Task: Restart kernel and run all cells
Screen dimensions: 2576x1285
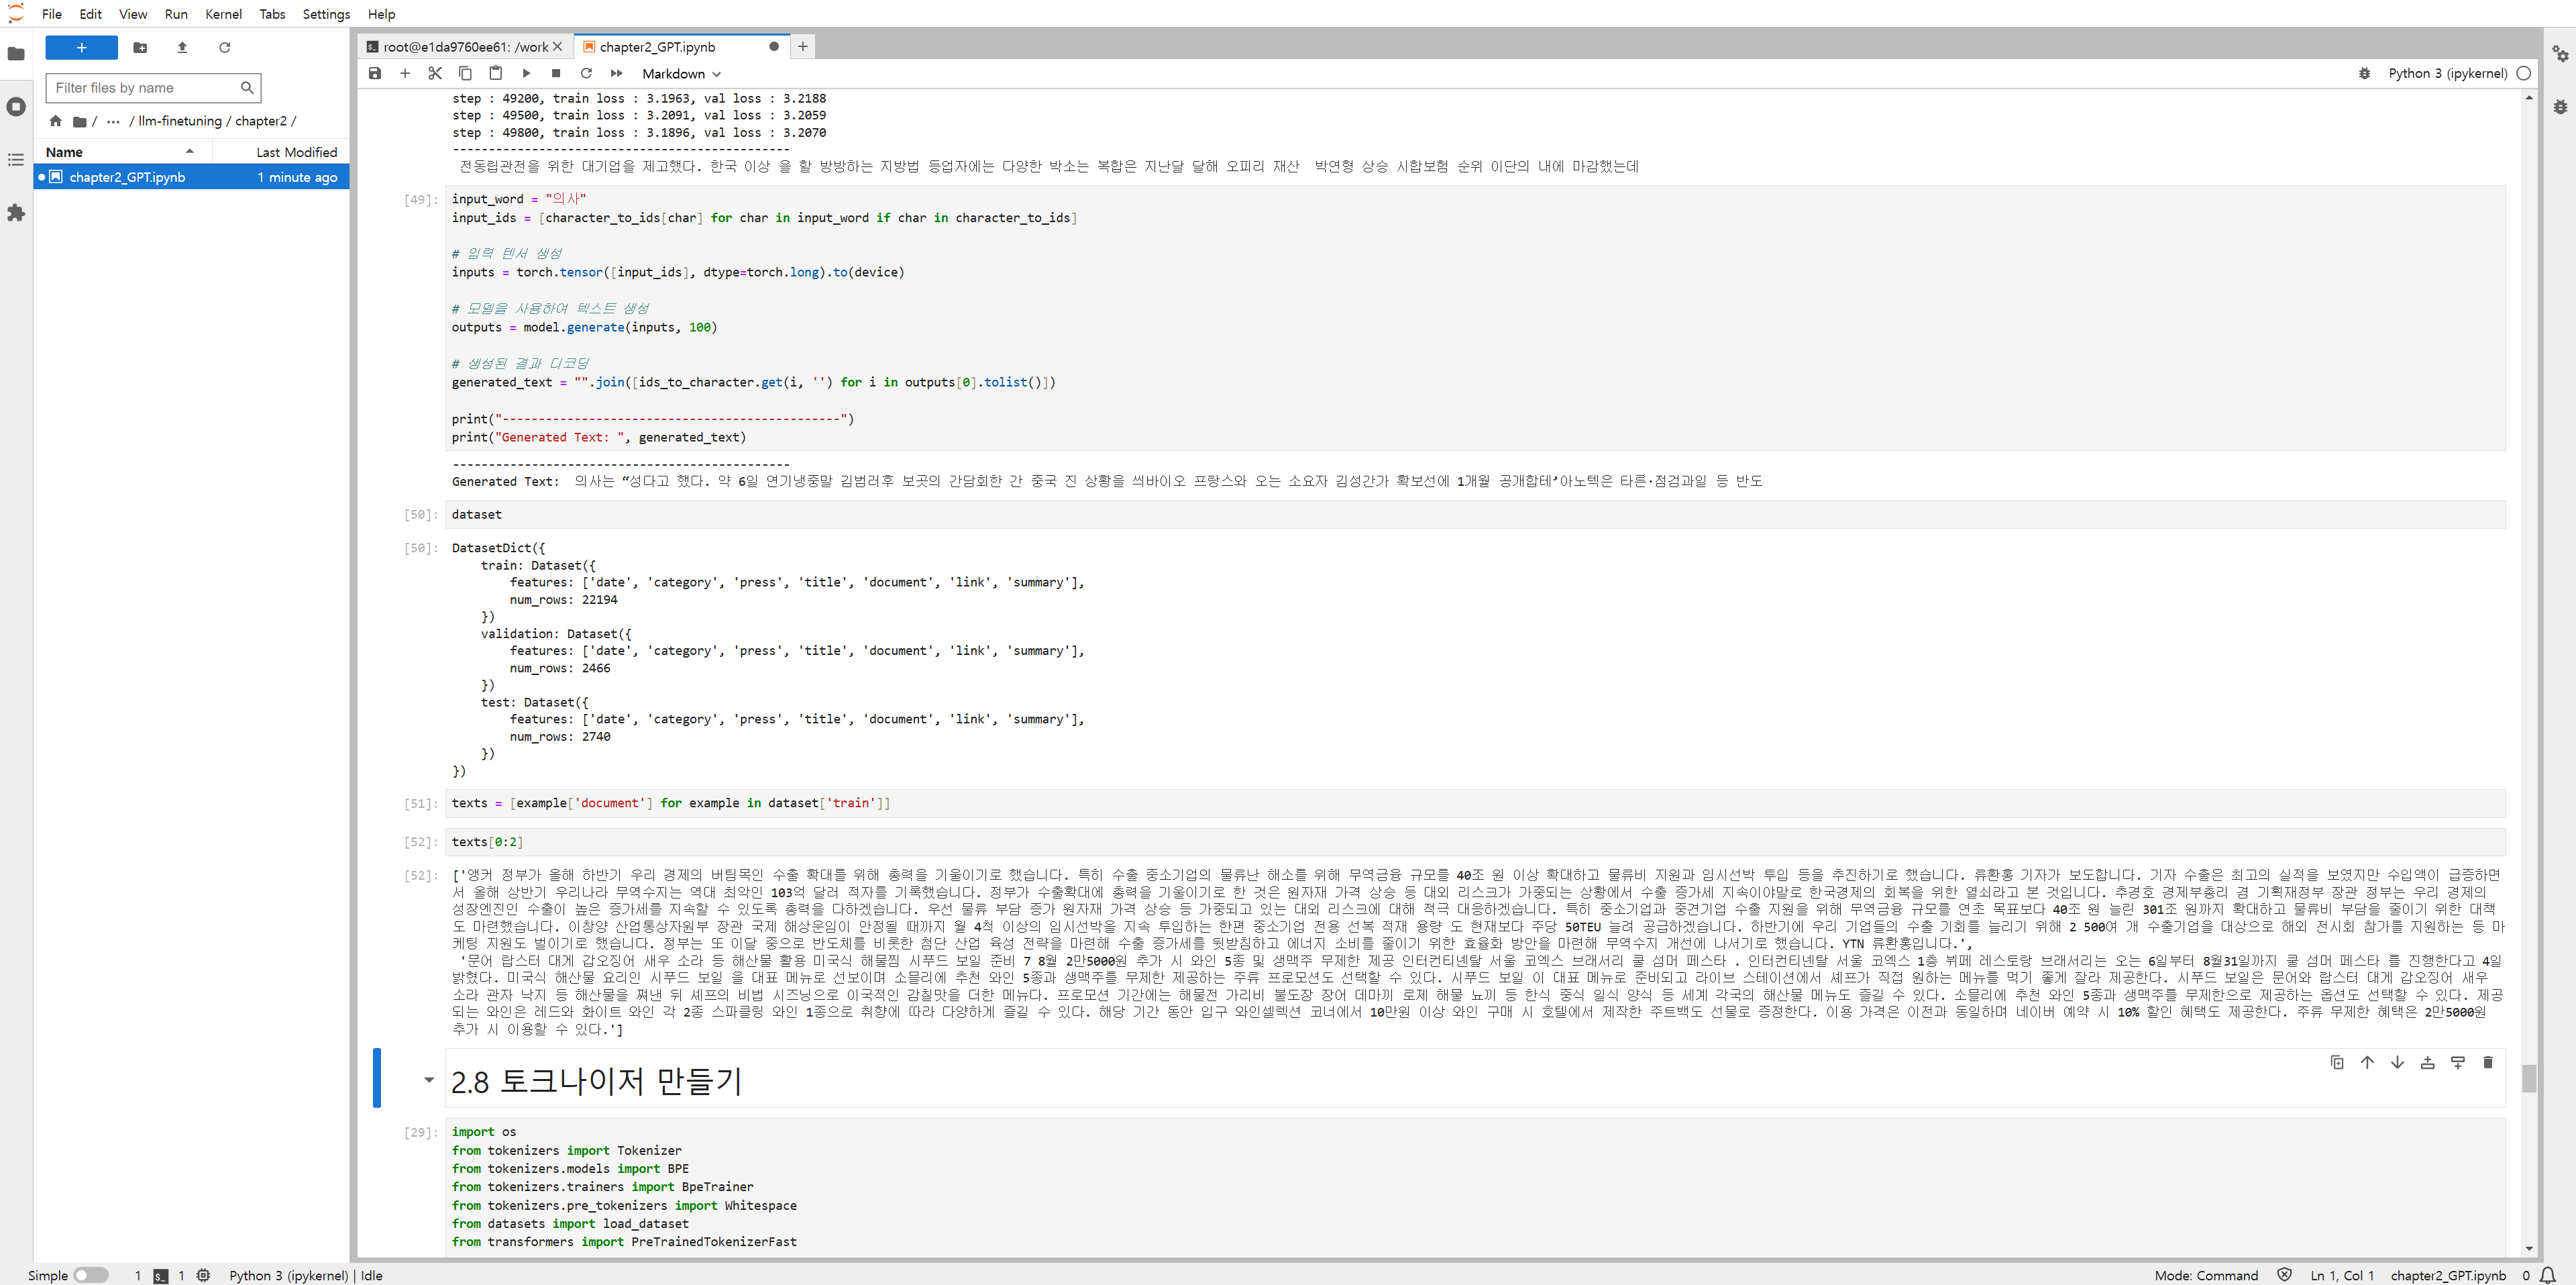Action: pos(616,73)
